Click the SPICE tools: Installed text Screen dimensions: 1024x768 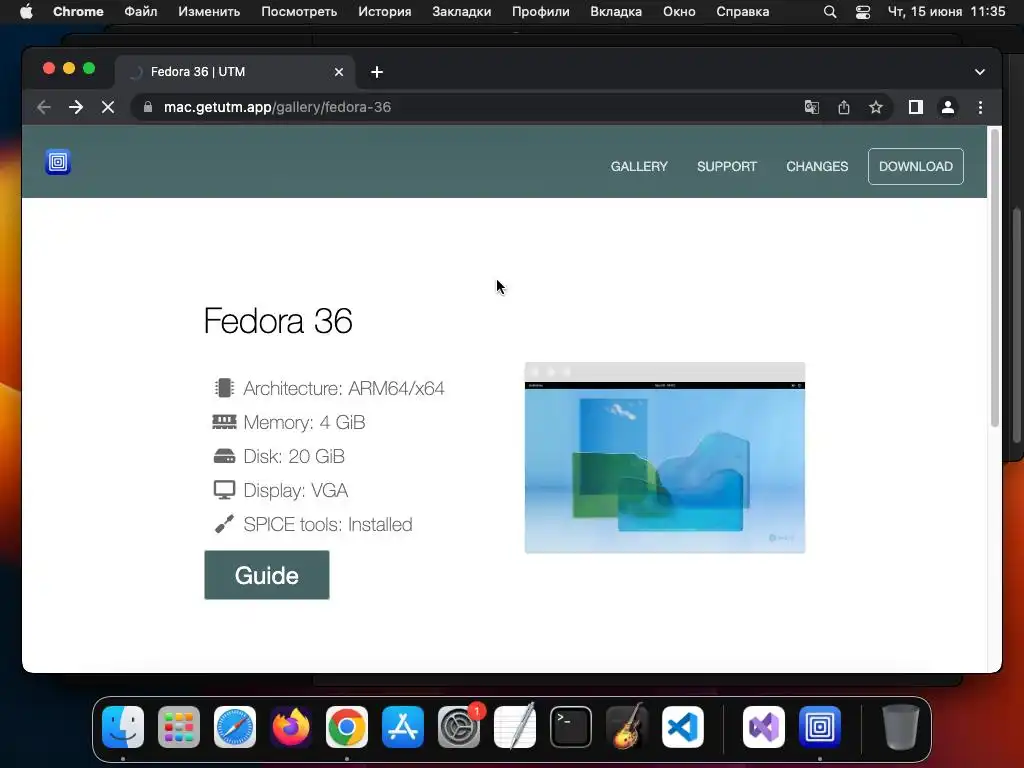pyautogui.click(x=328, y=524)
